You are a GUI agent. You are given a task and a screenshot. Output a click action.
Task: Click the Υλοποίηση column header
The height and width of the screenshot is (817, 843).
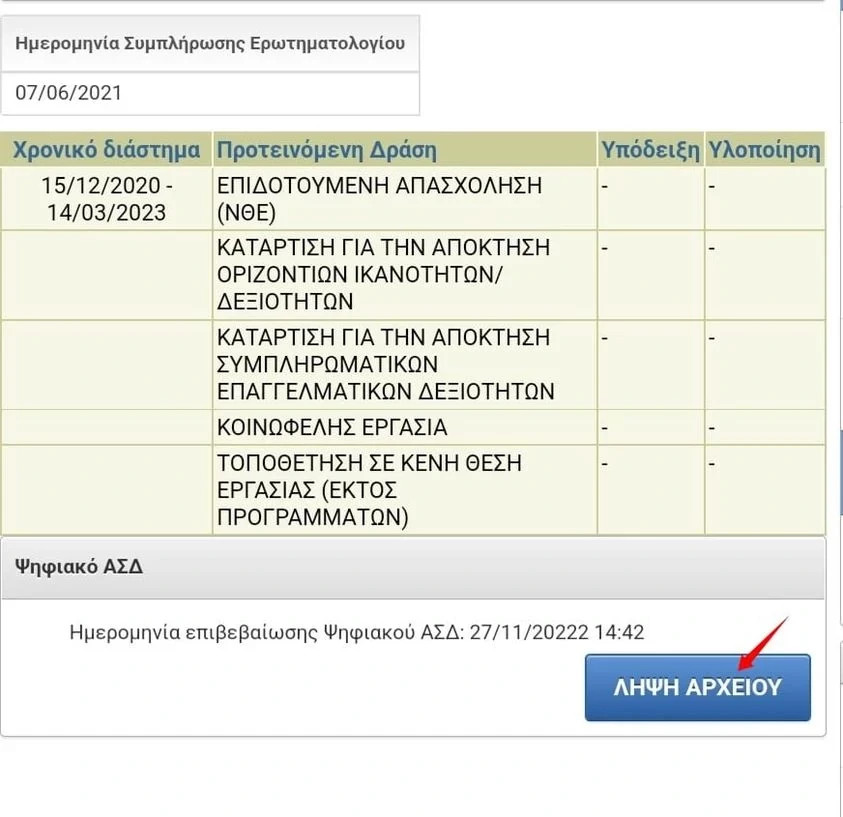click(764, 151)
